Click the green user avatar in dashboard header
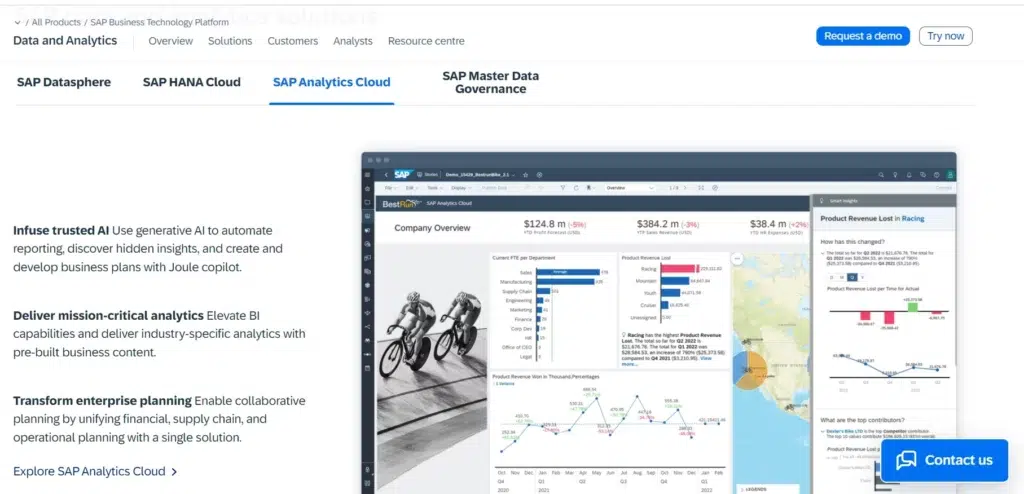Screen dimensions: 1024x494 (x=950, y=174)
